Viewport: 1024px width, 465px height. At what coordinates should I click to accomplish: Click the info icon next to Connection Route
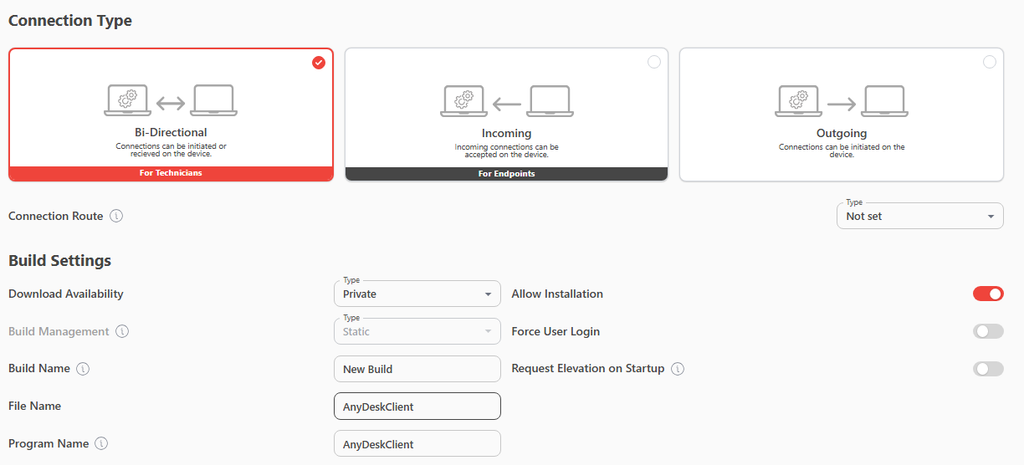click(x=116, y=216)
